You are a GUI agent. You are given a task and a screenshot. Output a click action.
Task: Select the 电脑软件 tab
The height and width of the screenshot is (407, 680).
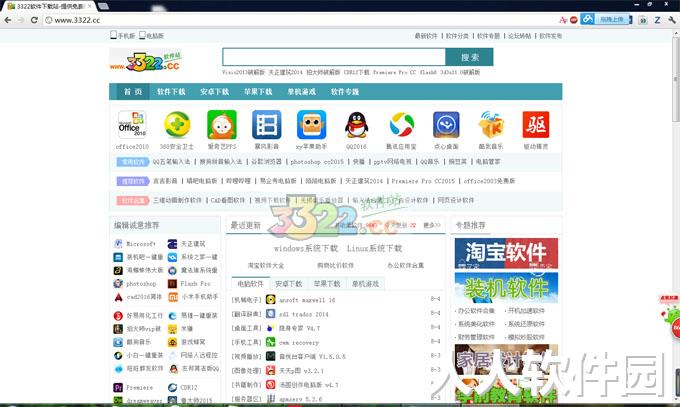tap(251, 284)
